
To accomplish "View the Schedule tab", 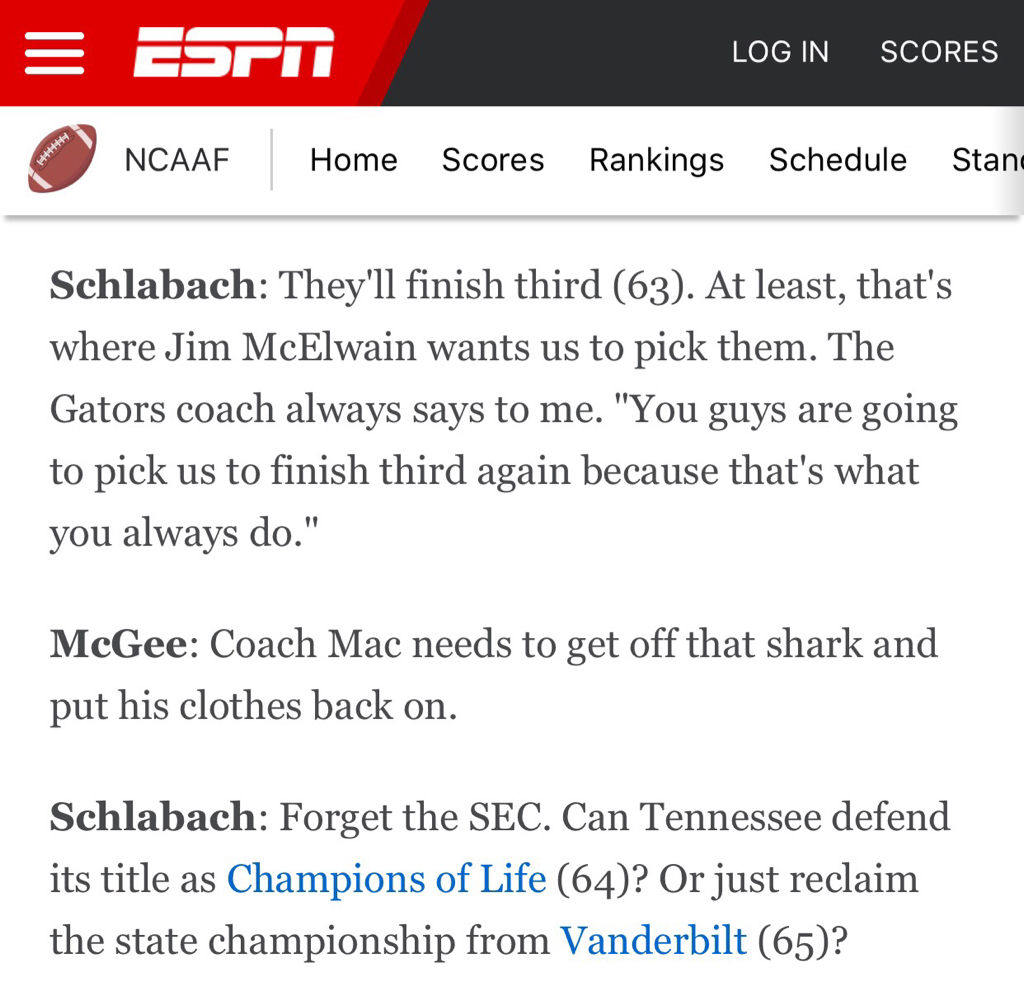I will tap(837, 160).
